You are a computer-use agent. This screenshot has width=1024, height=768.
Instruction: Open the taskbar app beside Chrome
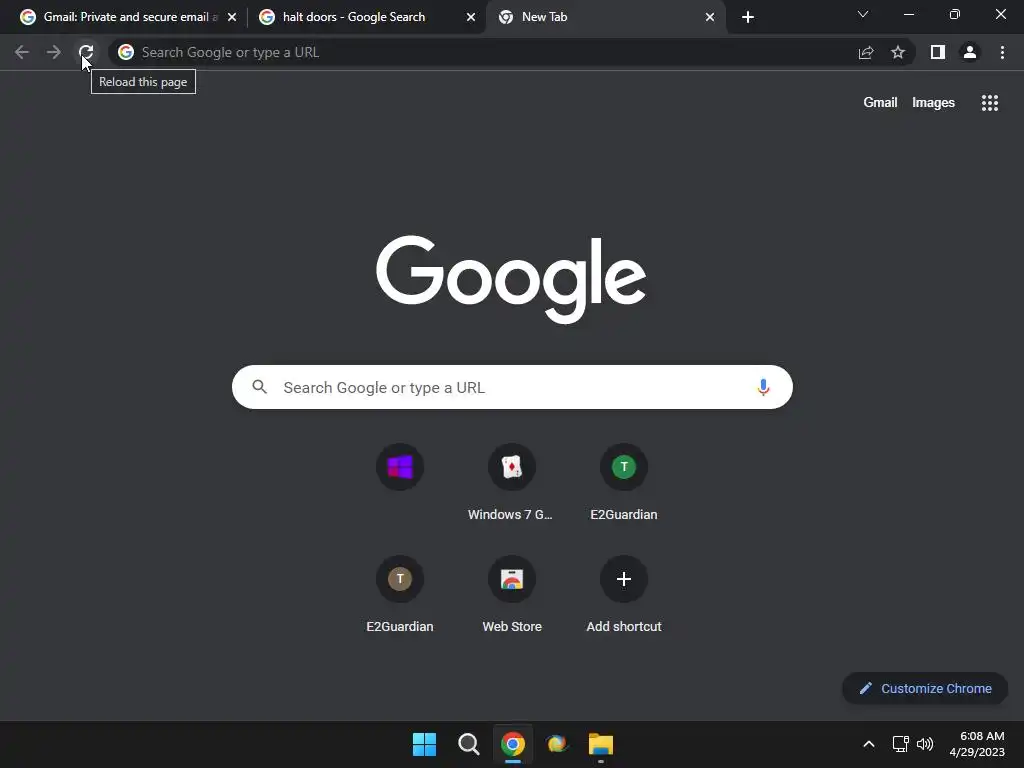557,744
